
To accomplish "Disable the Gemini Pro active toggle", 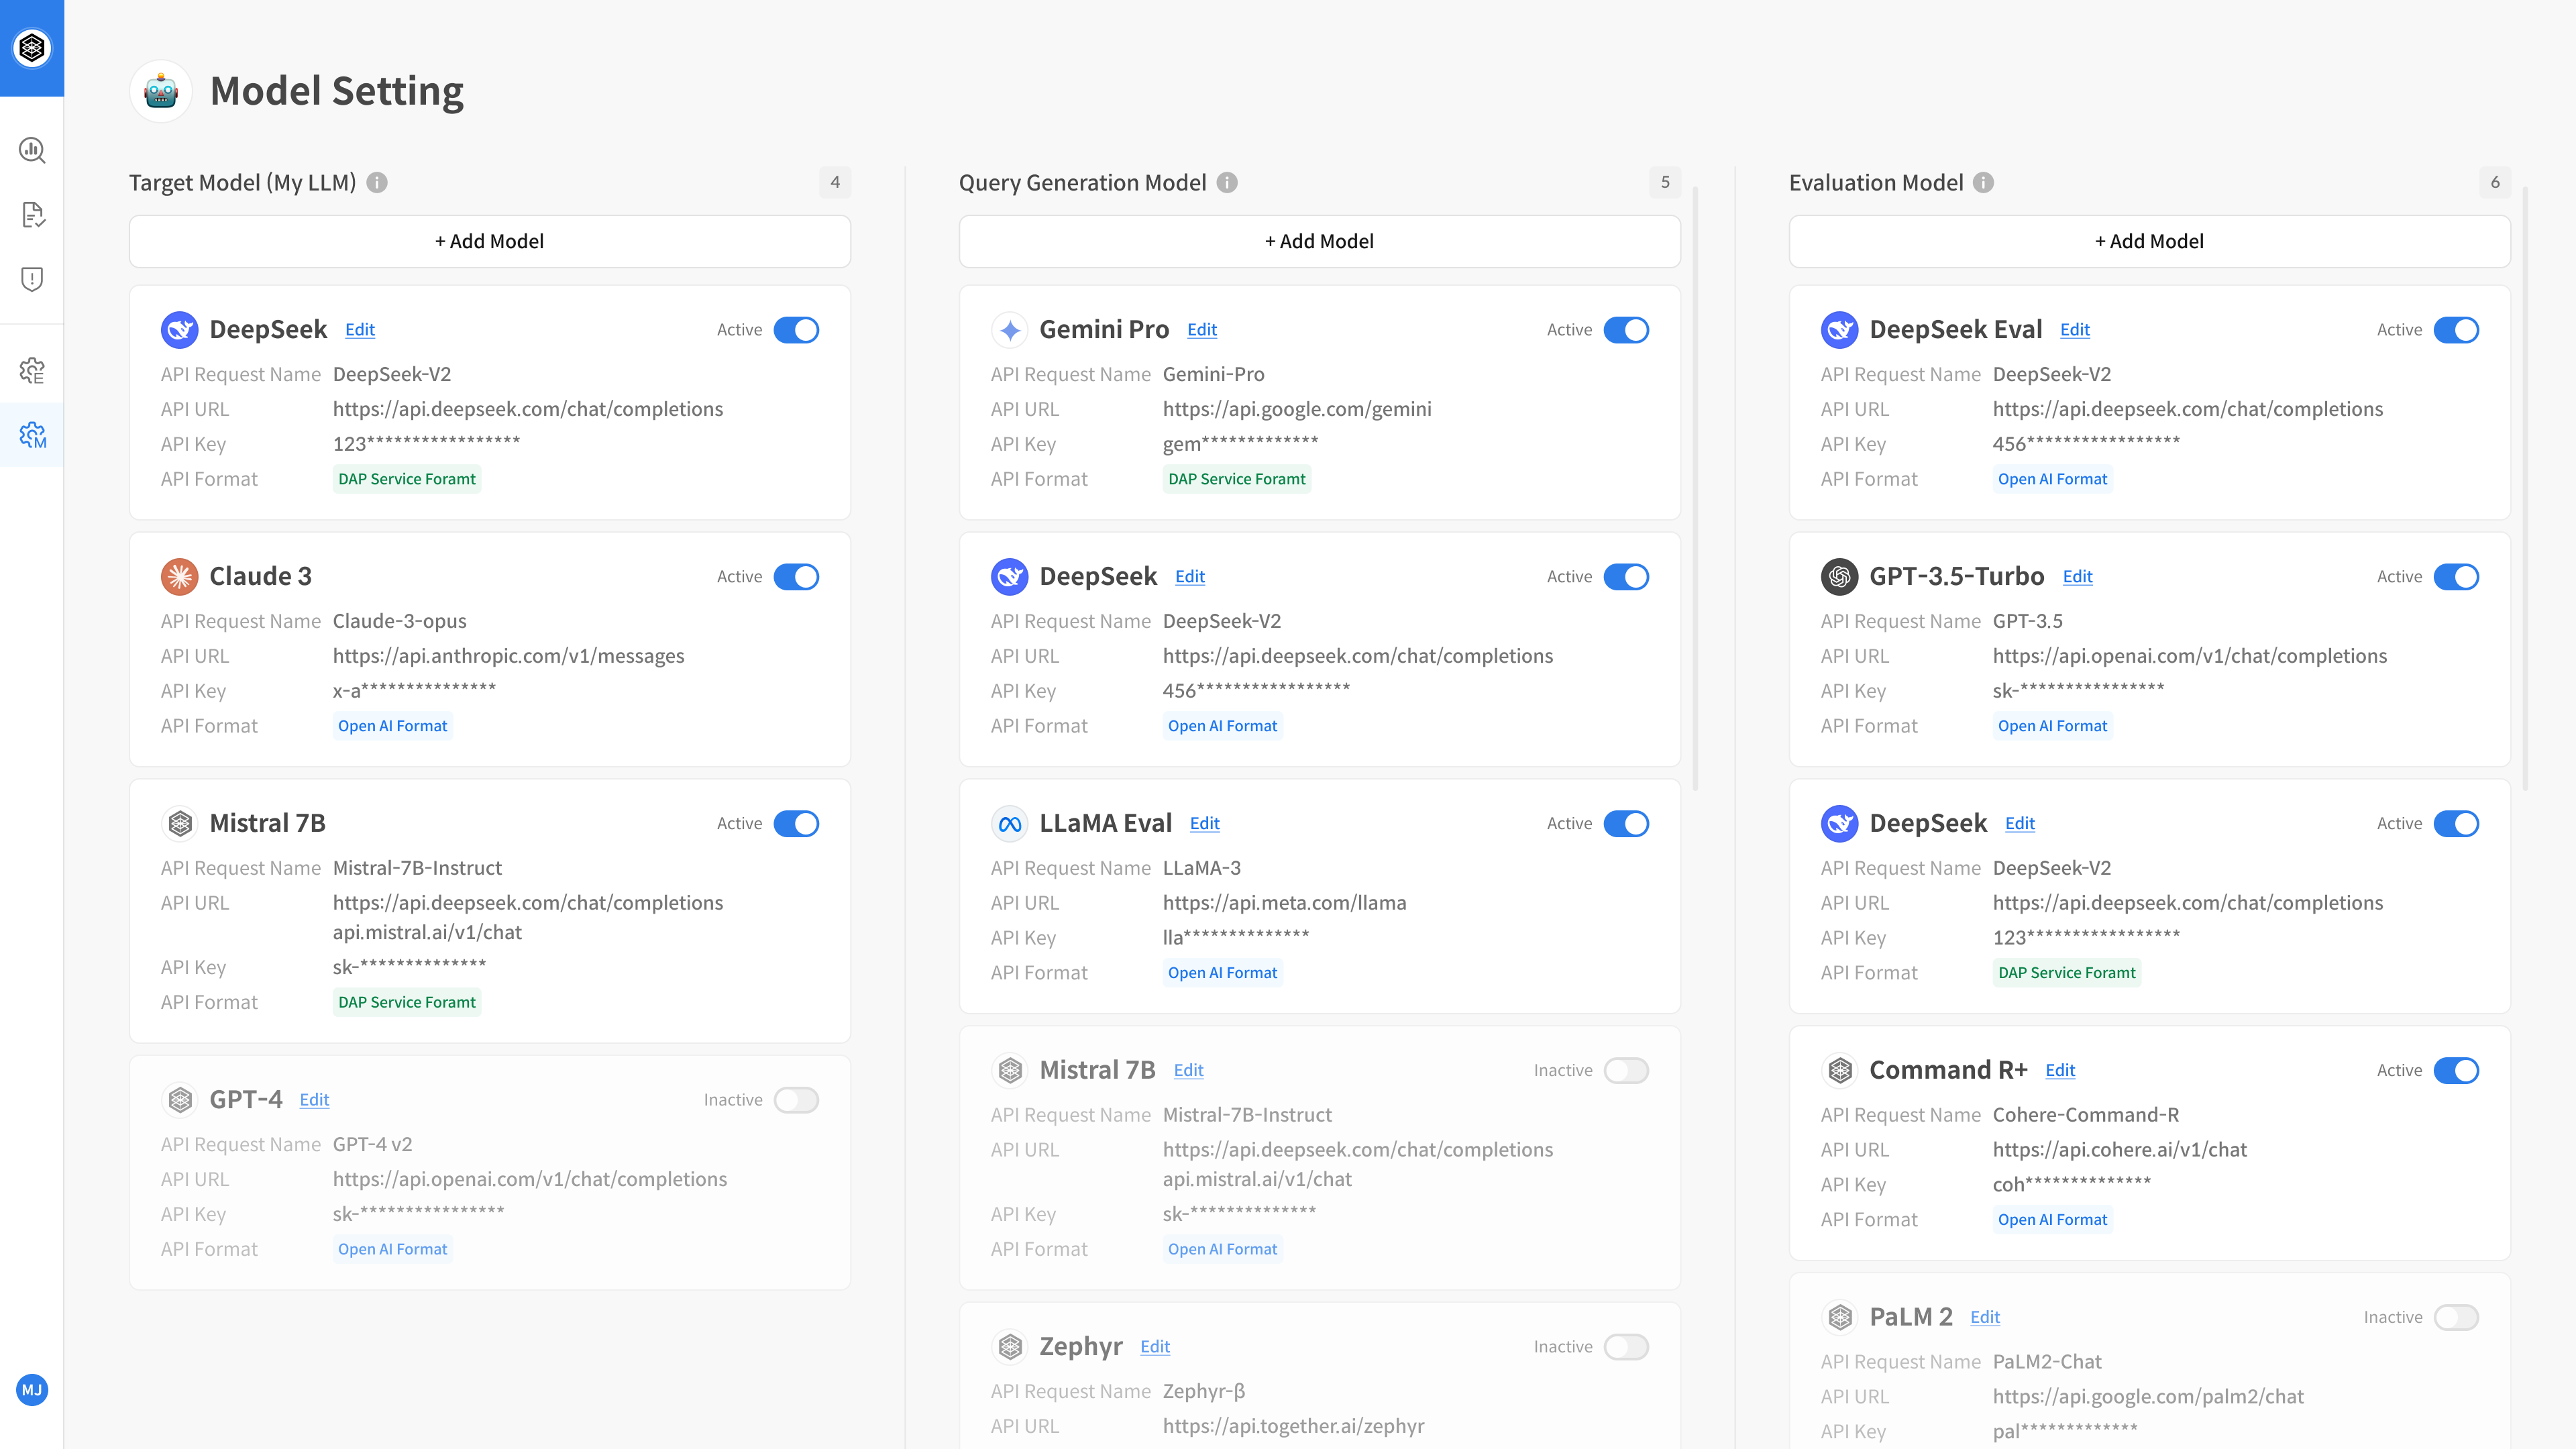I will (1626, 330).
